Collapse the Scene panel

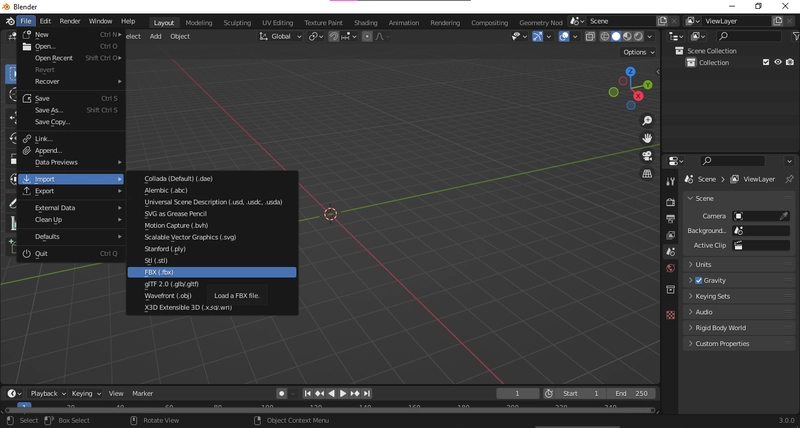pos(738,198)
